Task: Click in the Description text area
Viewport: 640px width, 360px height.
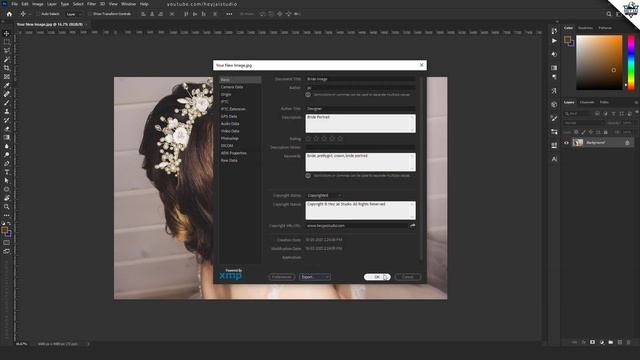Action: (361, 123)
